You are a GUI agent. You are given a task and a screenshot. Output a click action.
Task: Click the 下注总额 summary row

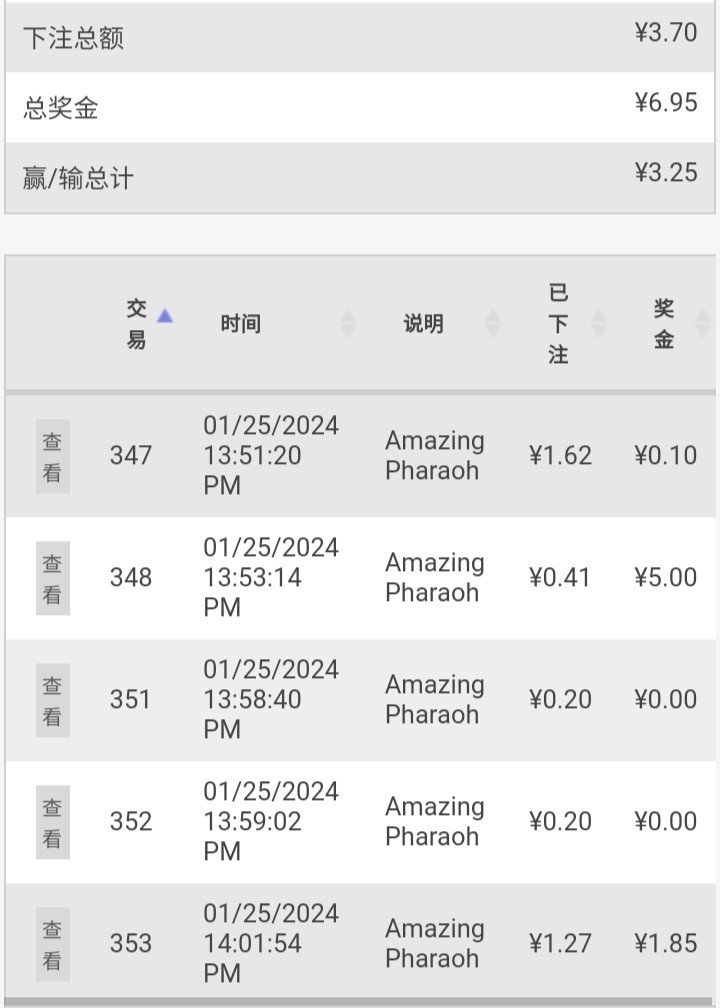360,37
